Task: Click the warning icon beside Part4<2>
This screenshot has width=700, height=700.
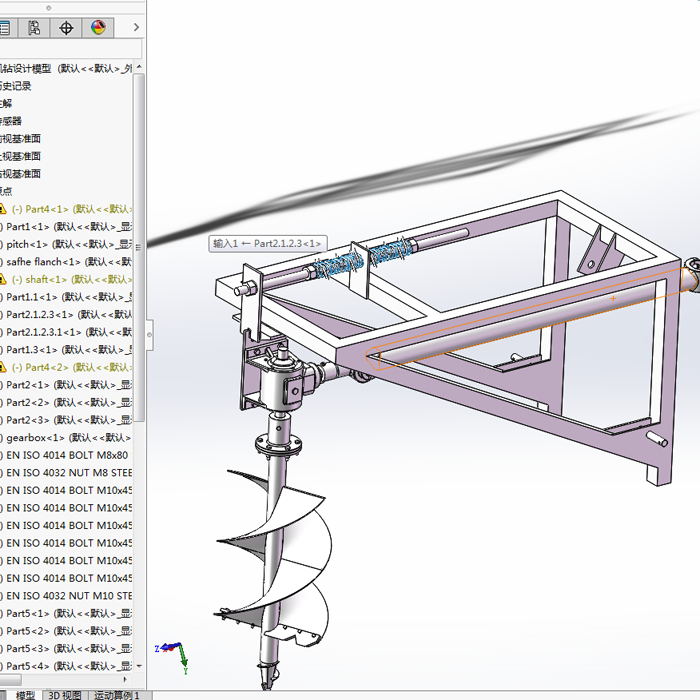Action: click(3, 367)
